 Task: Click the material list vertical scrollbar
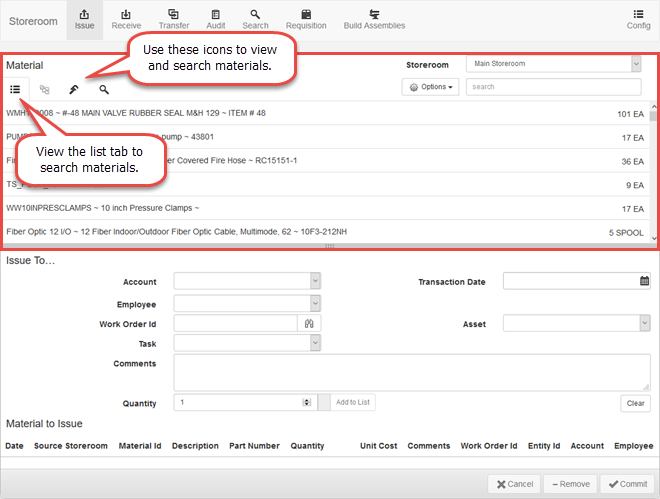[654, 170]
